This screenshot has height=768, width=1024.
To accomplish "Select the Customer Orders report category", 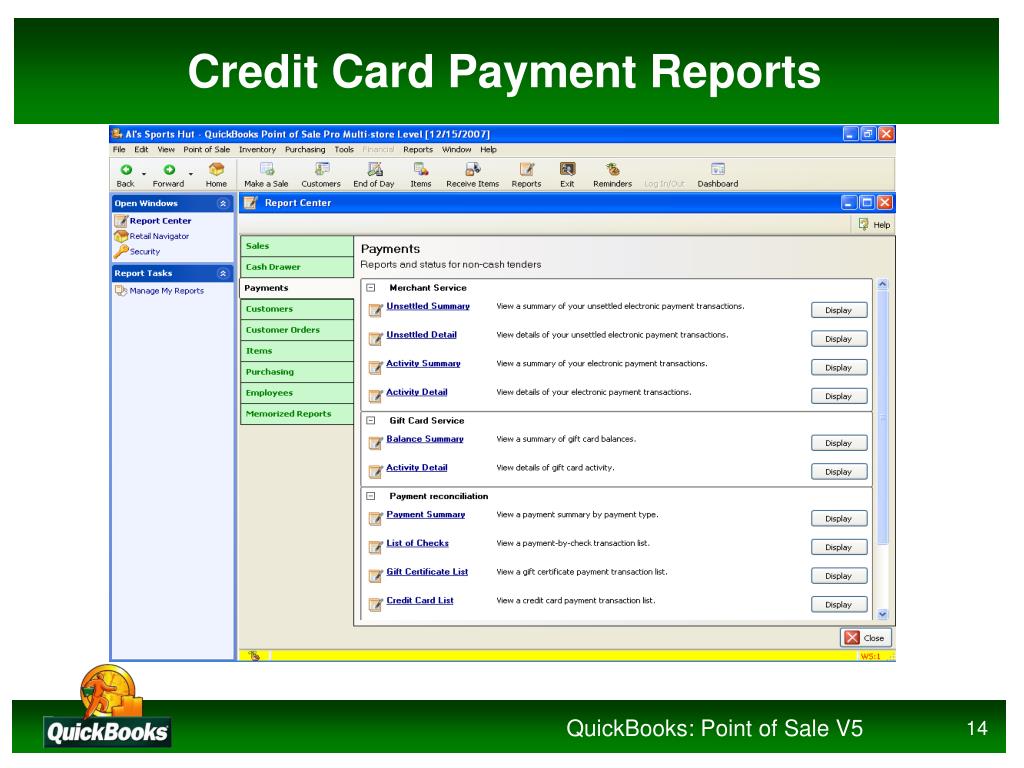I will pyautogui.click(x=297, y=330).
